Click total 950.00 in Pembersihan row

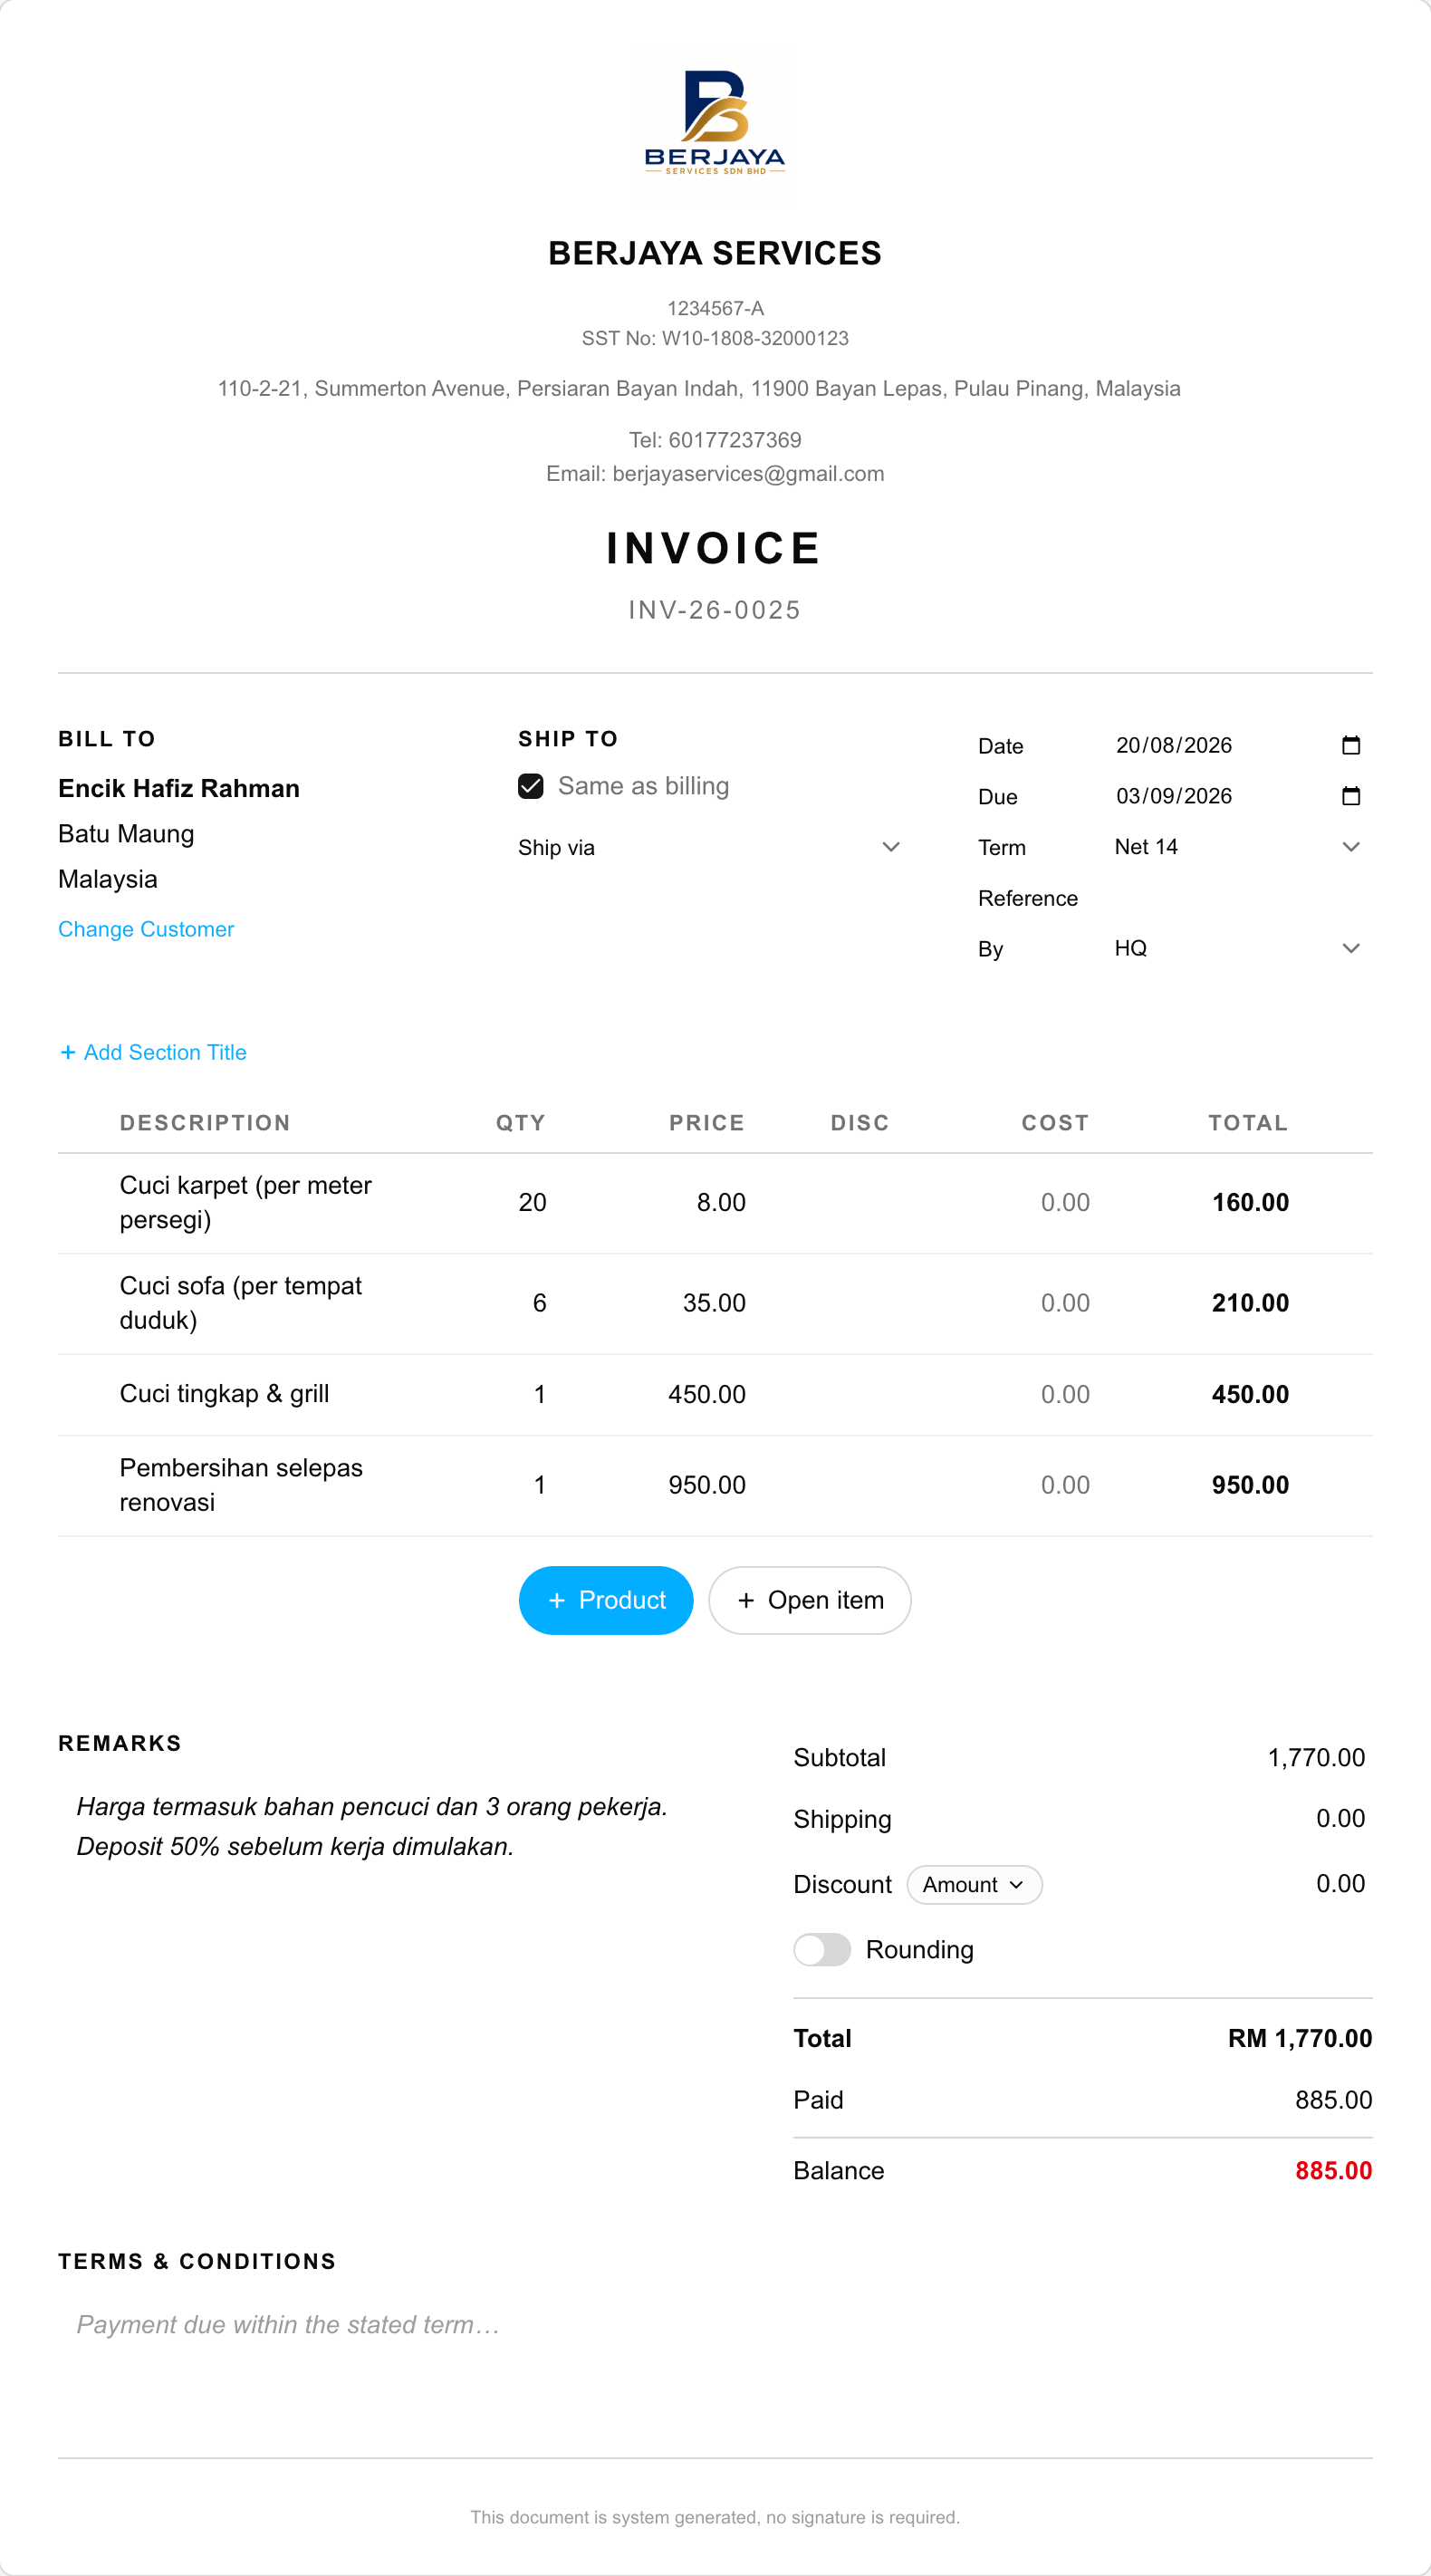[1250, 1485]
